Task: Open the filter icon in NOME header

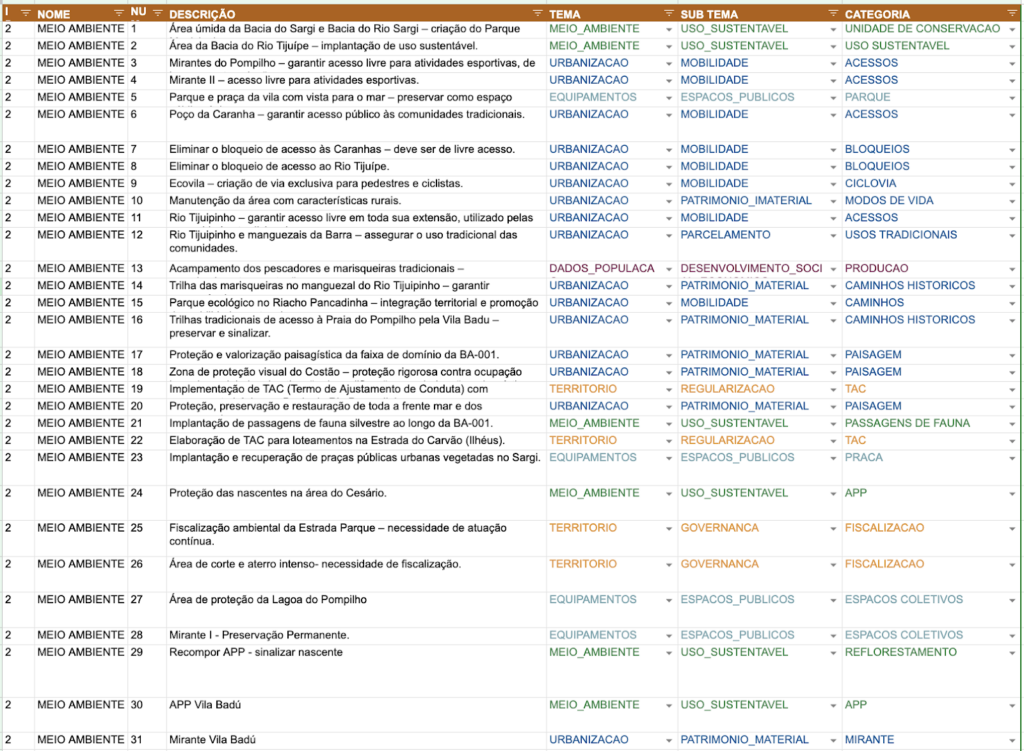Action: point(119,14)
